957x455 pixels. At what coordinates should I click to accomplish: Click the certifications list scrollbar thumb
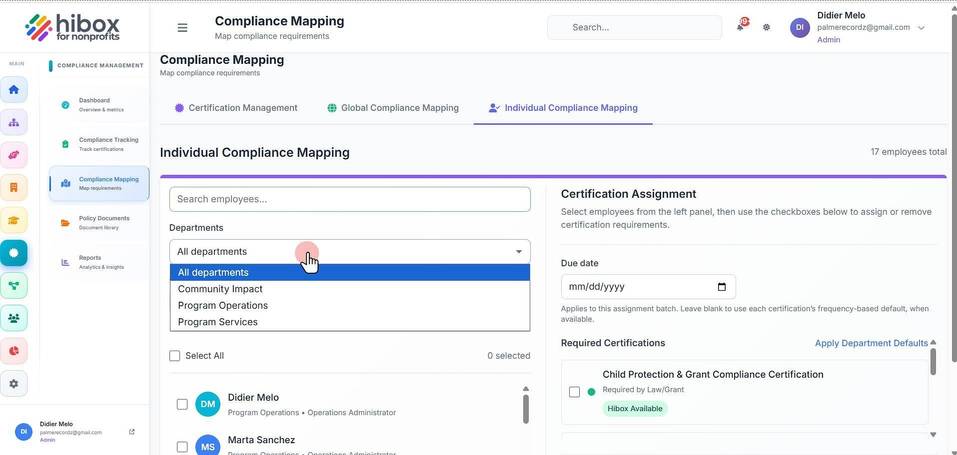click(933, 362)
